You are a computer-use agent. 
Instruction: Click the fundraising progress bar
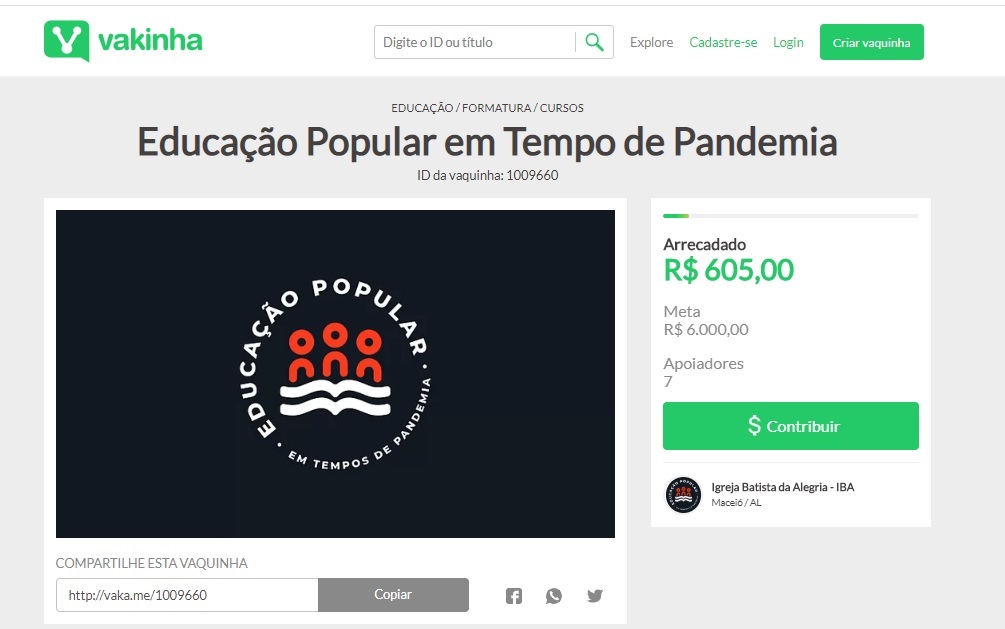pyautogui.click(x=790, y=216)
